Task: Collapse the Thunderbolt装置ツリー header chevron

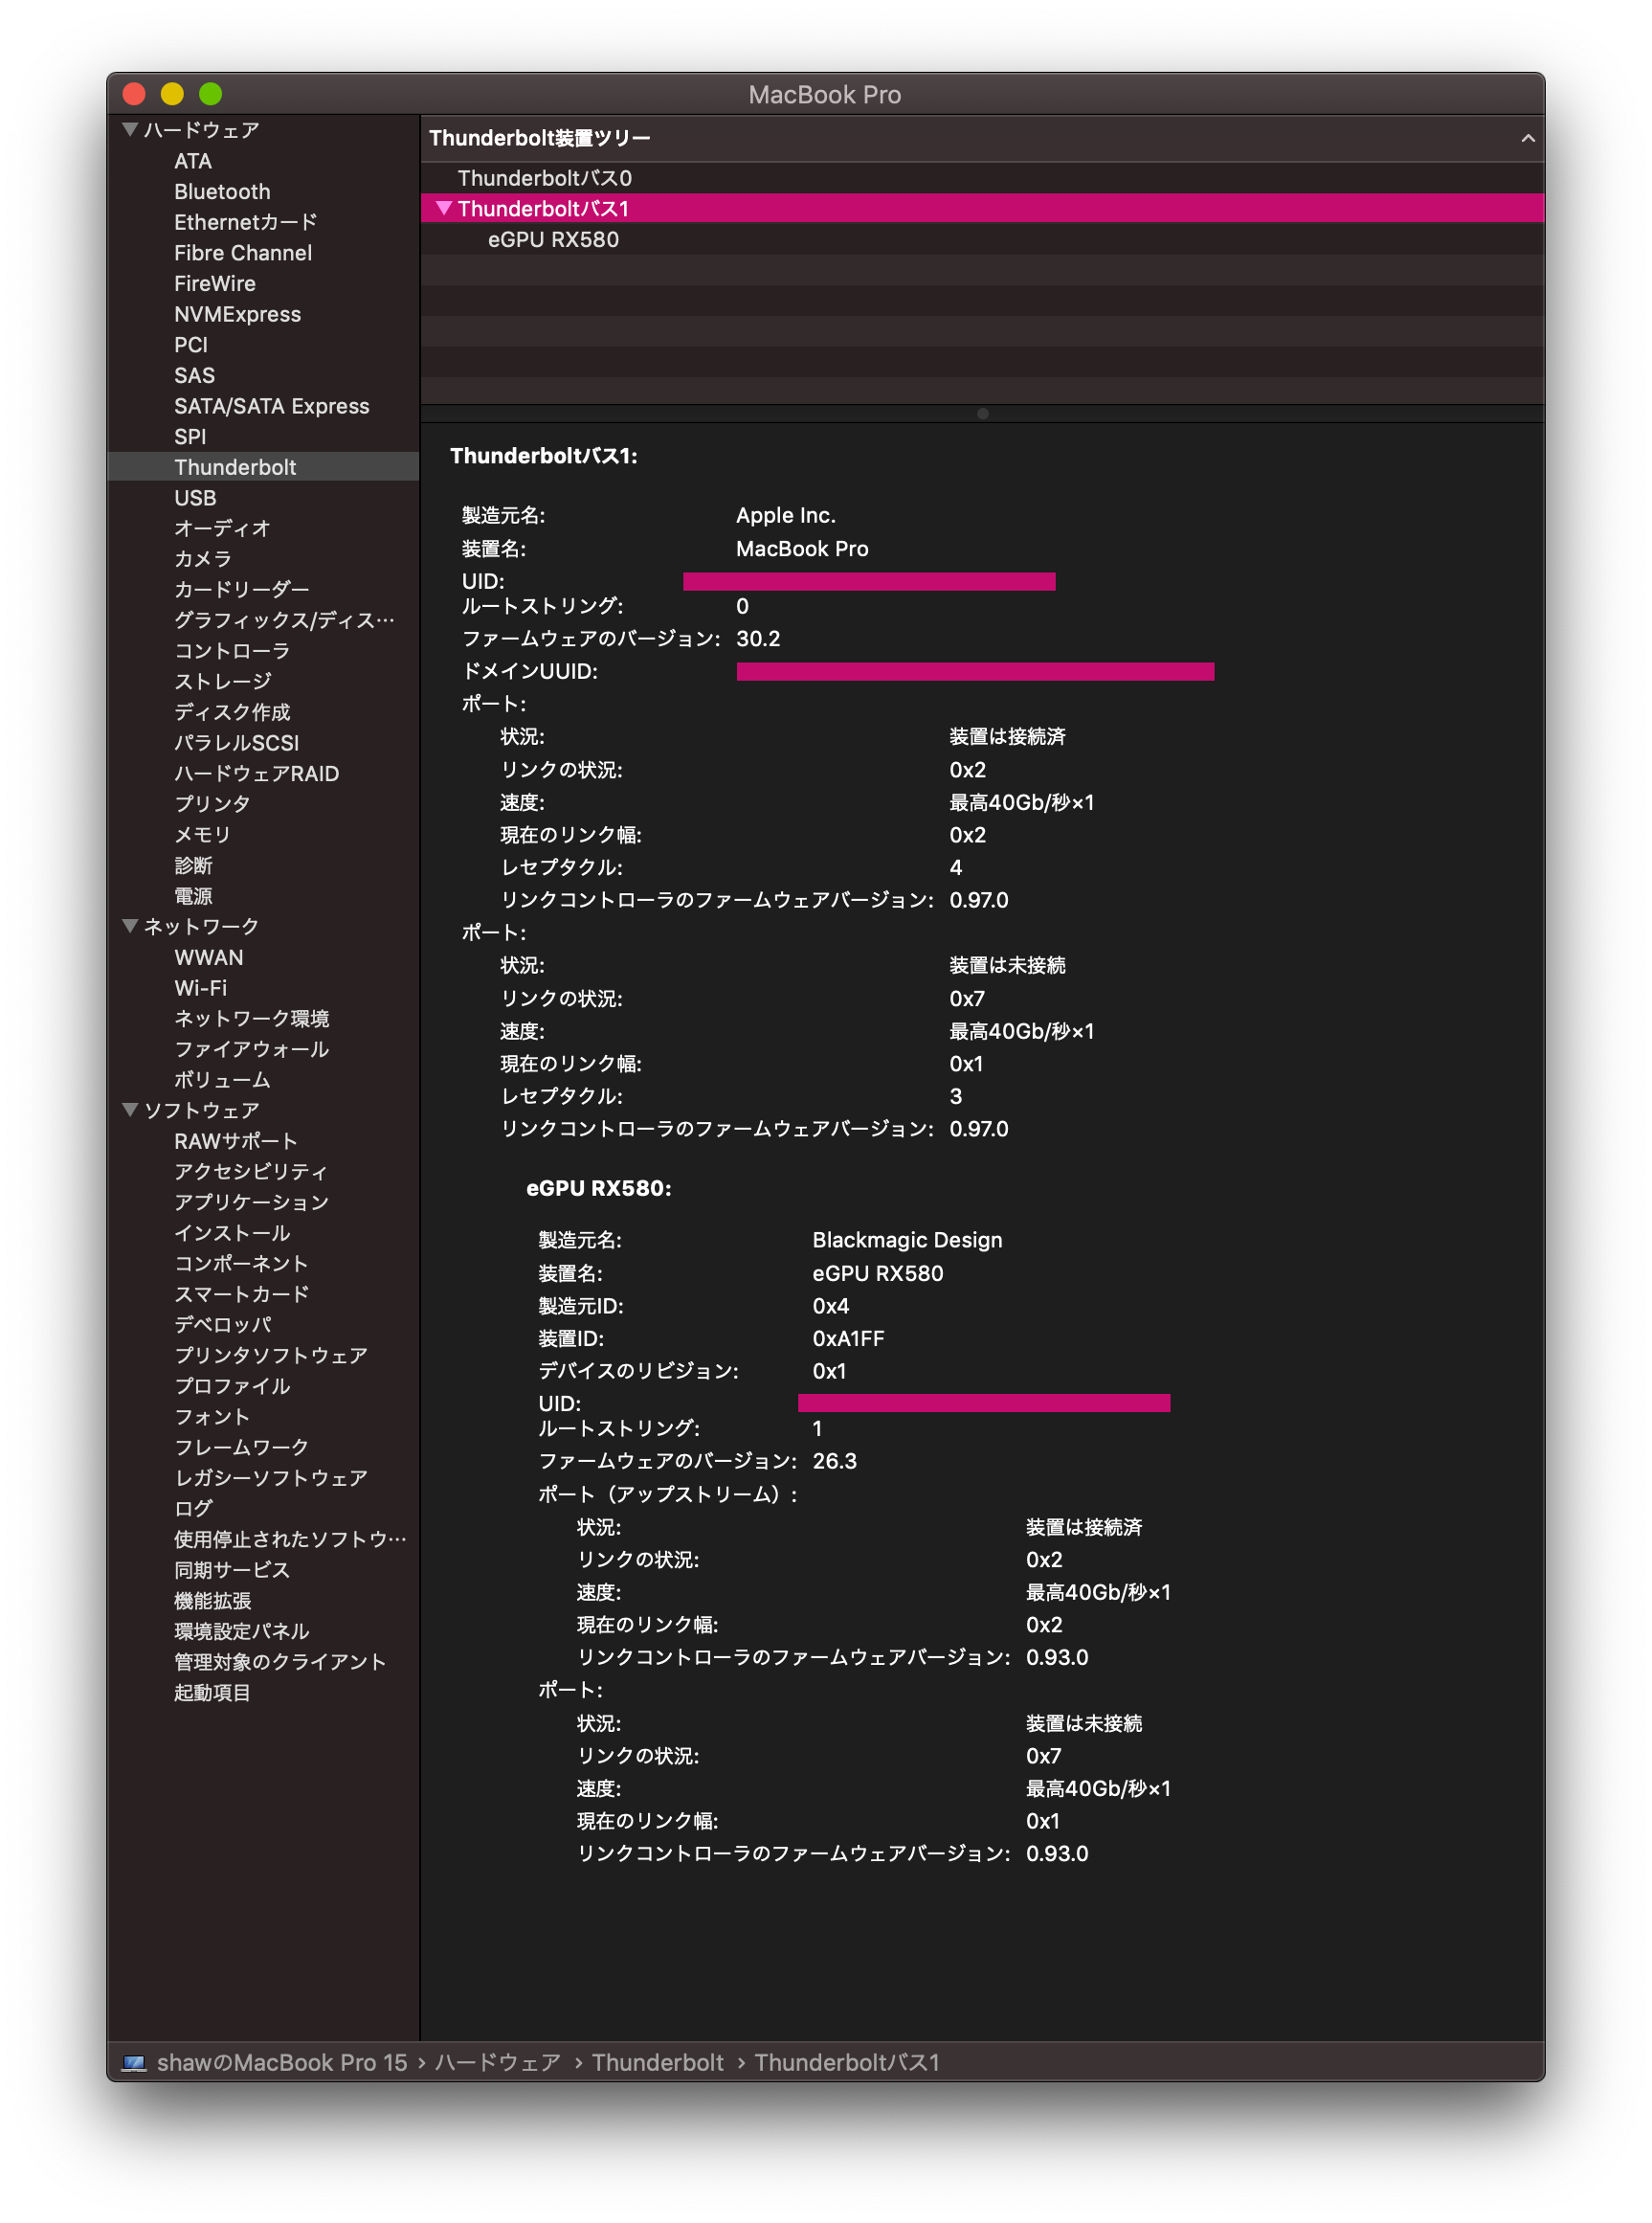Action: coord(1527,138)
